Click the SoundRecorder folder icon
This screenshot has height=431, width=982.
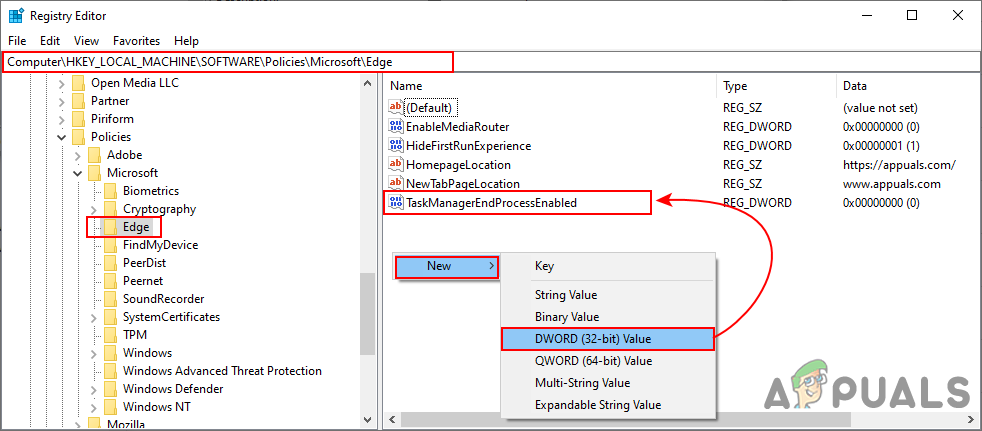pyautogui.click(x=110, y=299)
